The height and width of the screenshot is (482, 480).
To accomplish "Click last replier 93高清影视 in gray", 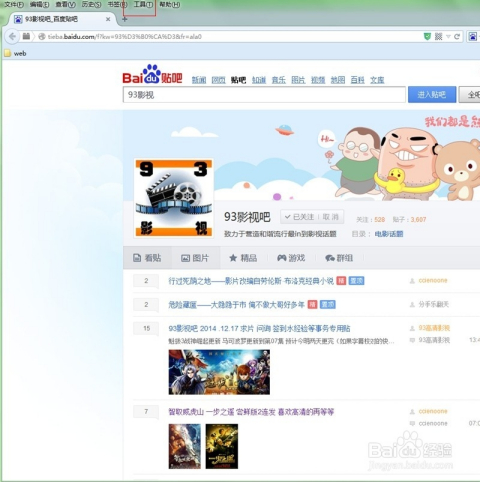I will 434,340.
